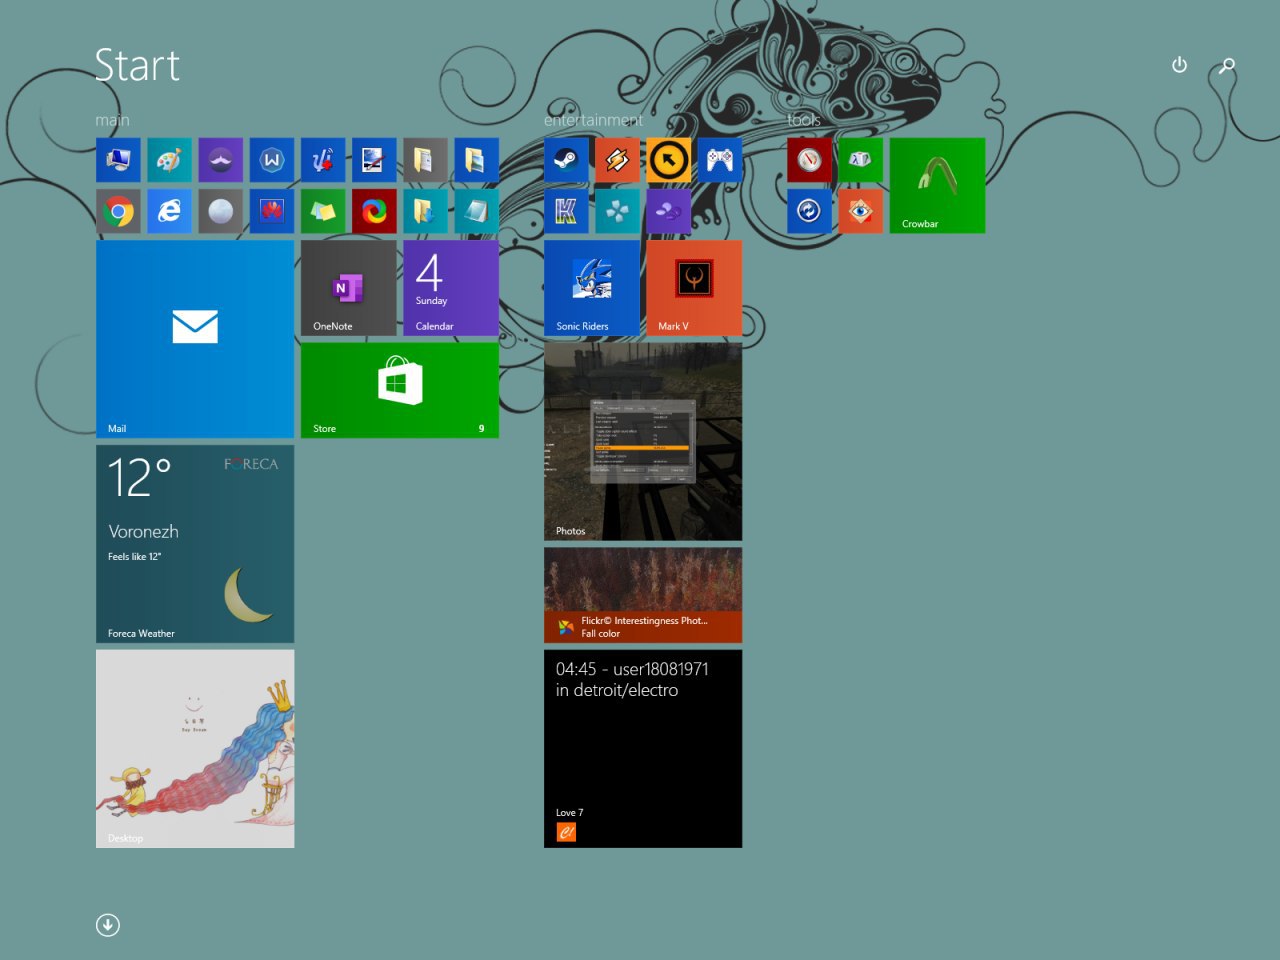Open the Huawei logo tile

click(272, 211)
